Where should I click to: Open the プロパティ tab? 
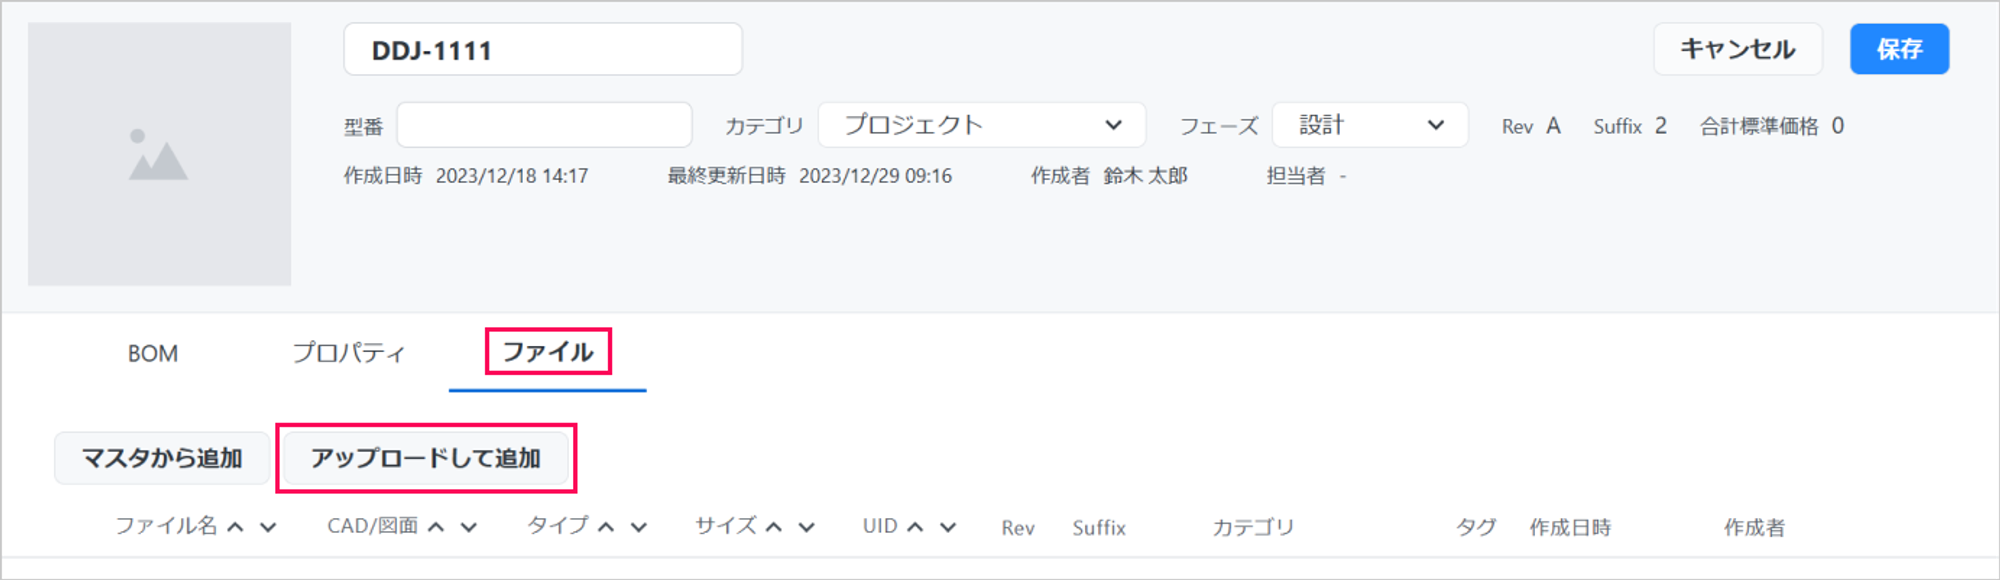(x=348, y=353)
